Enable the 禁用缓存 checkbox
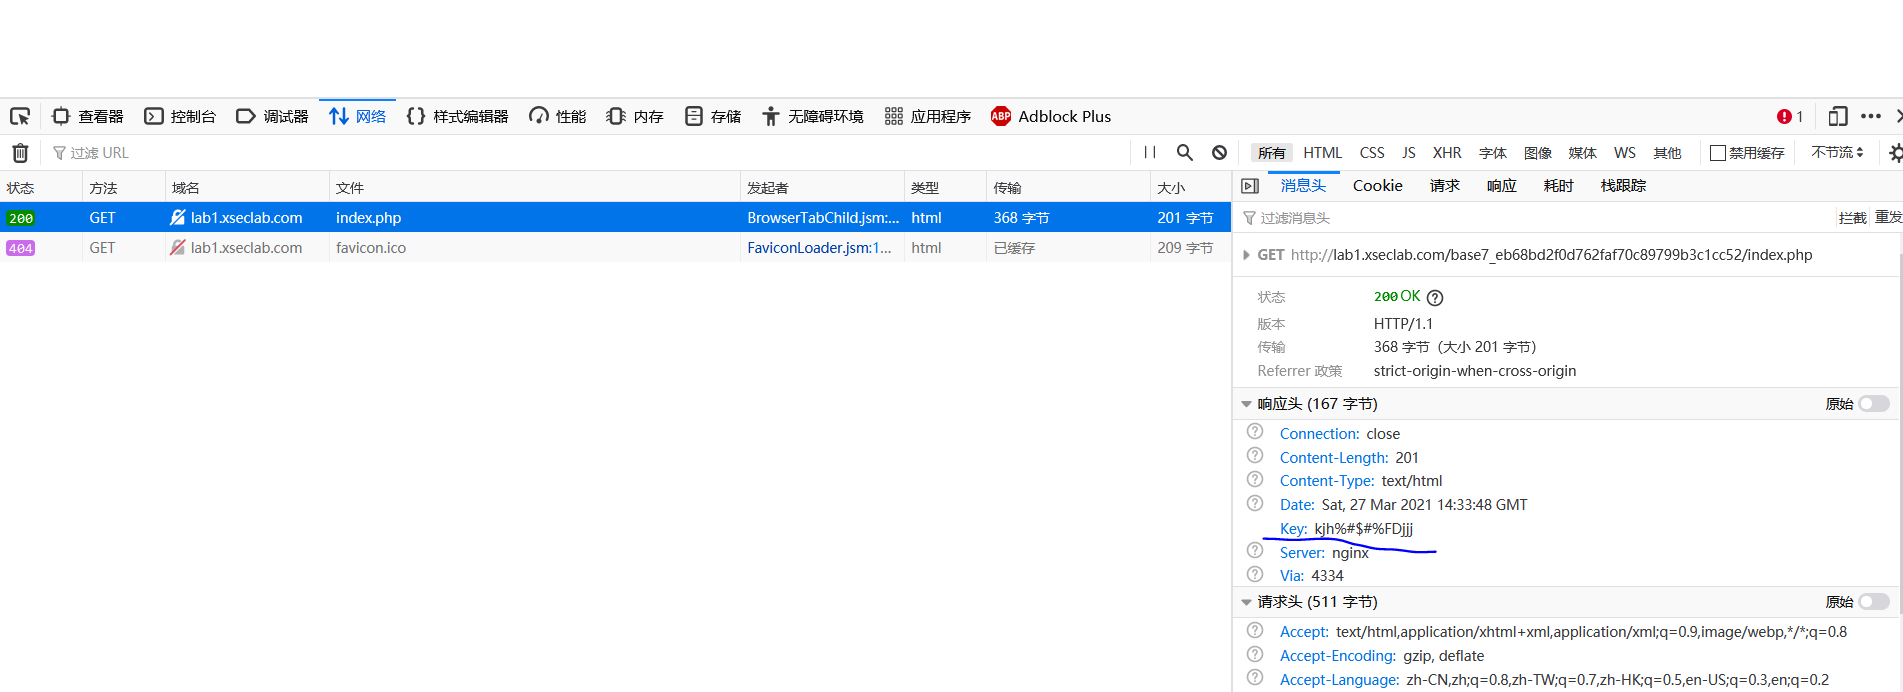Viewport: 1903px width, 692px height. click(1718, 153)
